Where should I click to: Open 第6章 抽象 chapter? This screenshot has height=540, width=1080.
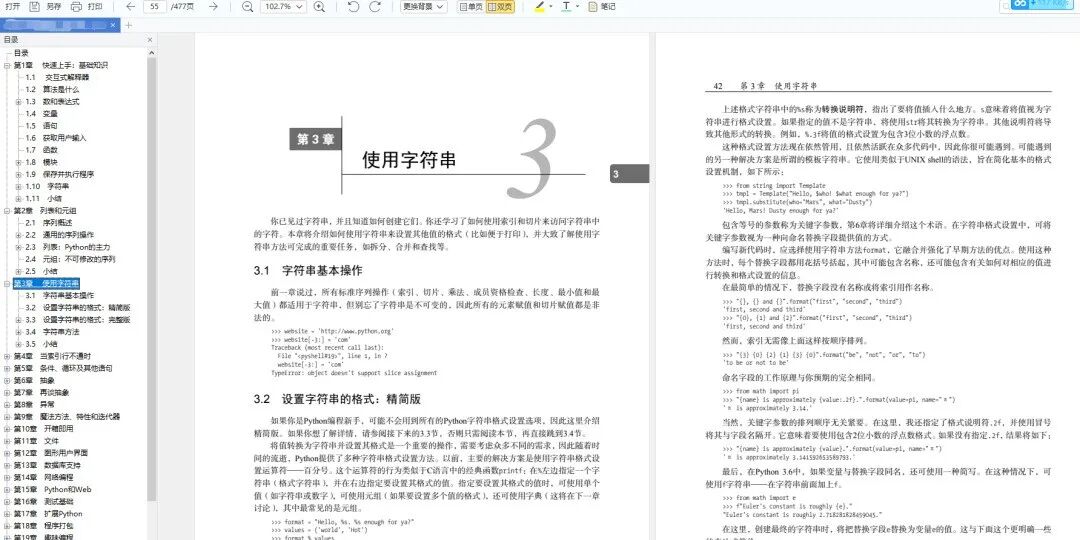[34, 380]
